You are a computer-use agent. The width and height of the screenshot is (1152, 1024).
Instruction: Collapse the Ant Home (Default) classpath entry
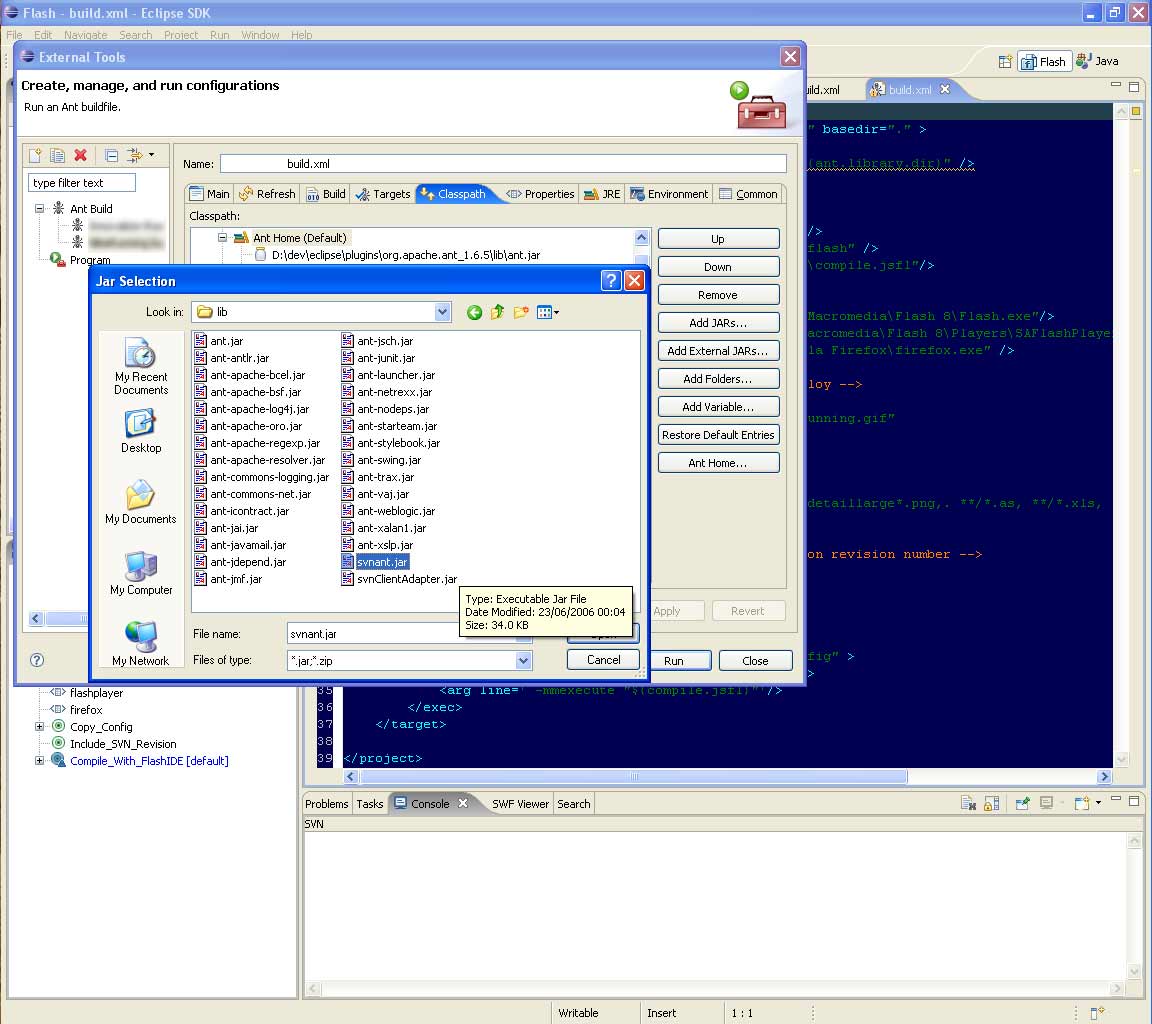click(223, 237)
